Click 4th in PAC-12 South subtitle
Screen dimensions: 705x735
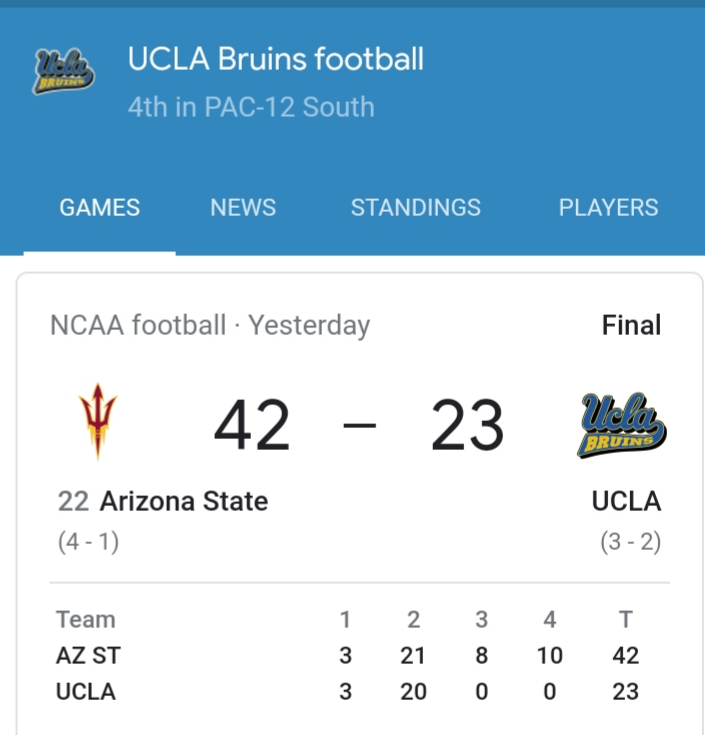(251, 107)
